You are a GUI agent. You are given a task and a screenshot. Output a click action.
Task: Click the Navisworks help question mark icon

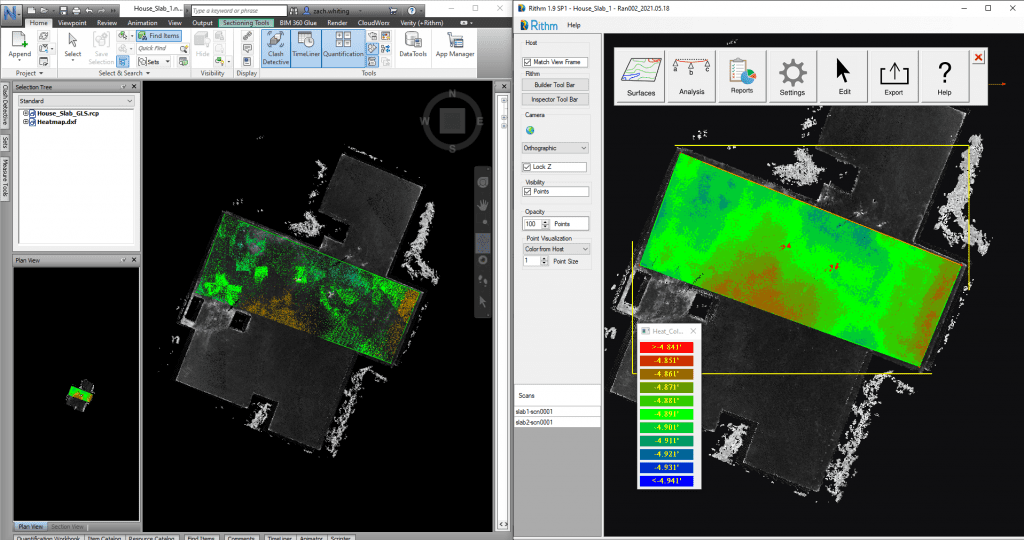coord(411,10)
